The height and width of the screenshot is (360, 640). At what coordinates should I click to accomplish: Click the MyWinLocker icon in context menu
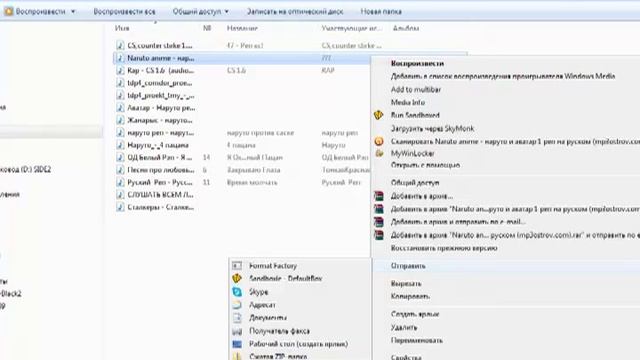[x=379, y=153]
